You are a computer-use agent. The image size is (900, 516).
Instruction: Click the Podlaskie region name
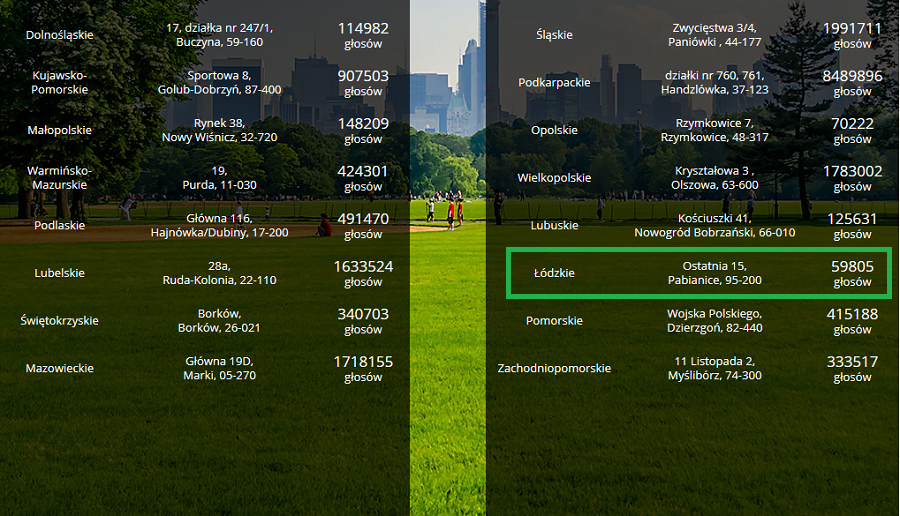click(60, 226)
